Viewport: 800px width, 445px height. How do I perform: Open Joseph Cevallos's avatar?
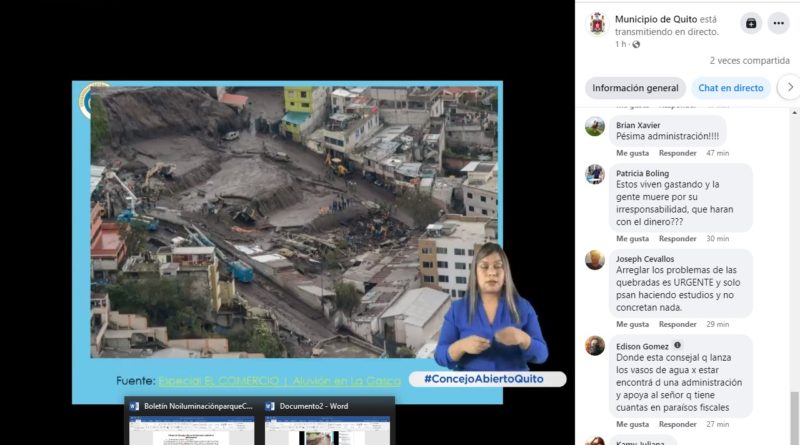[595, 260]
